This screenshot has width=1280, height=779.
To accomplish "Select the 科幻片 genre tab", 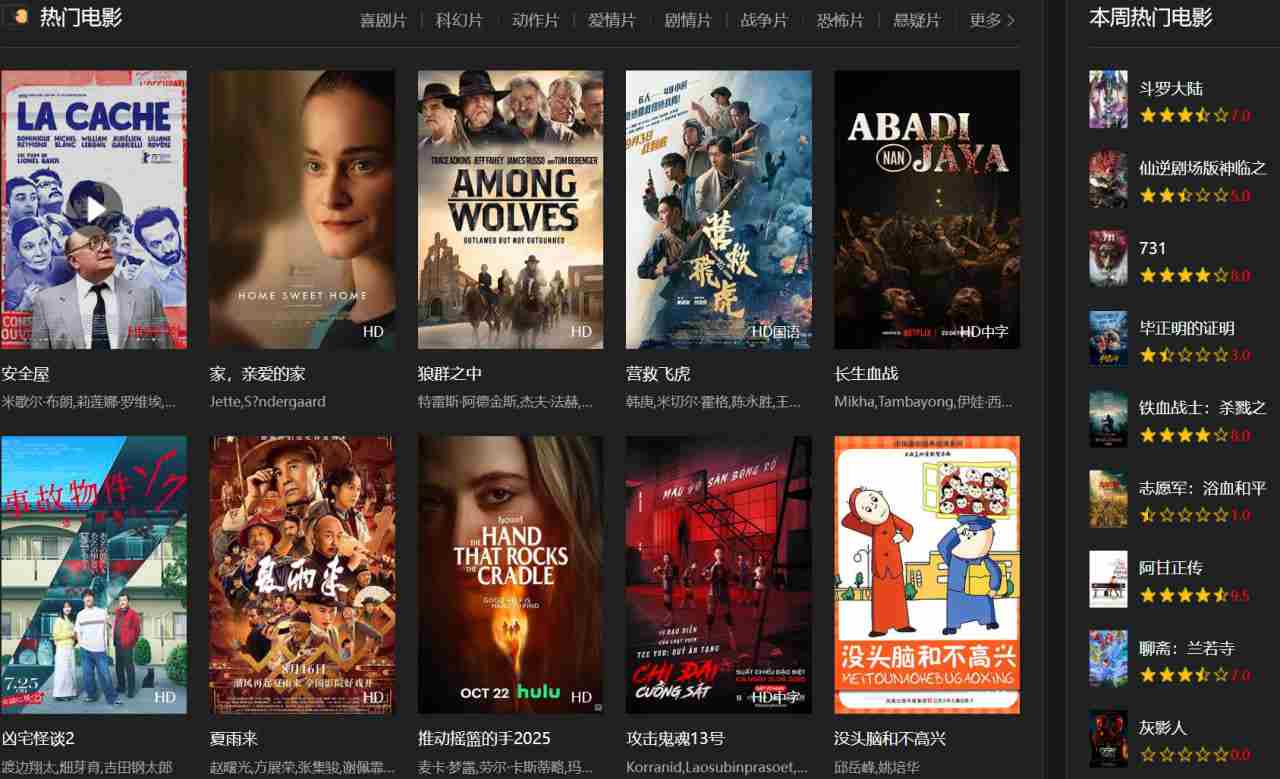I will 459,20.
